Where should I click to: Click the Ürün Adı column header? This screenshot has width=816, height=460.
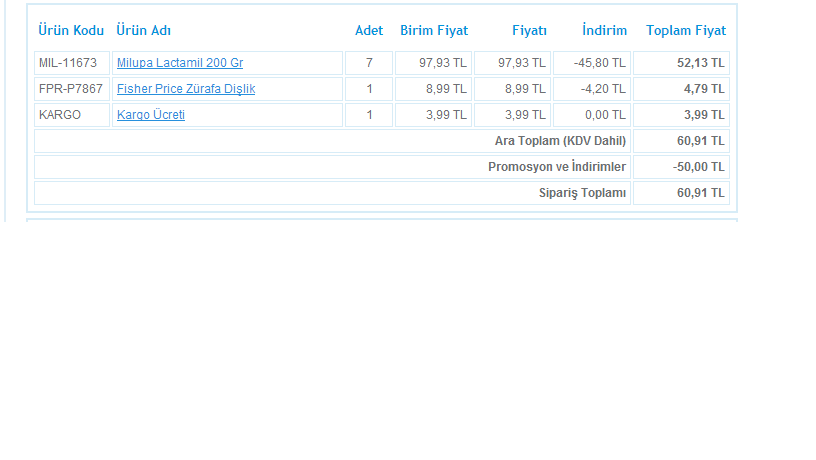[x=144, y=31]
